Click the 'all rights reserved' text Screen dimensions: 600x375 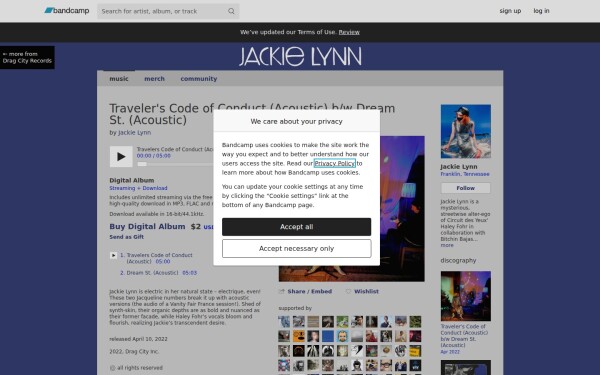pos(140,368)
